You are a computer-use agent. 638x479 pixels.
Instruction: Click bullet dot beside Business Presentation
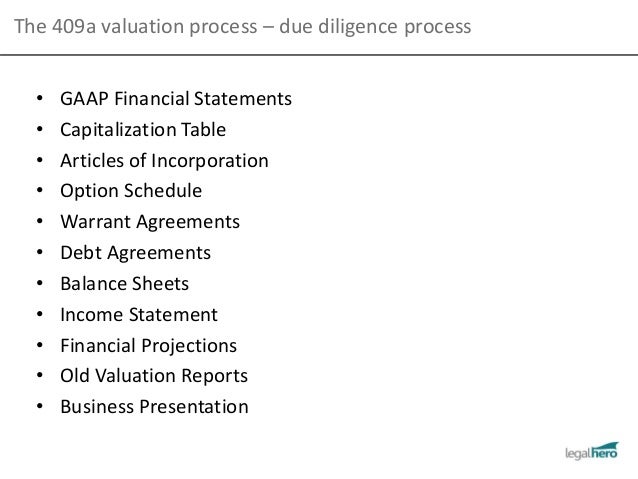39,406
